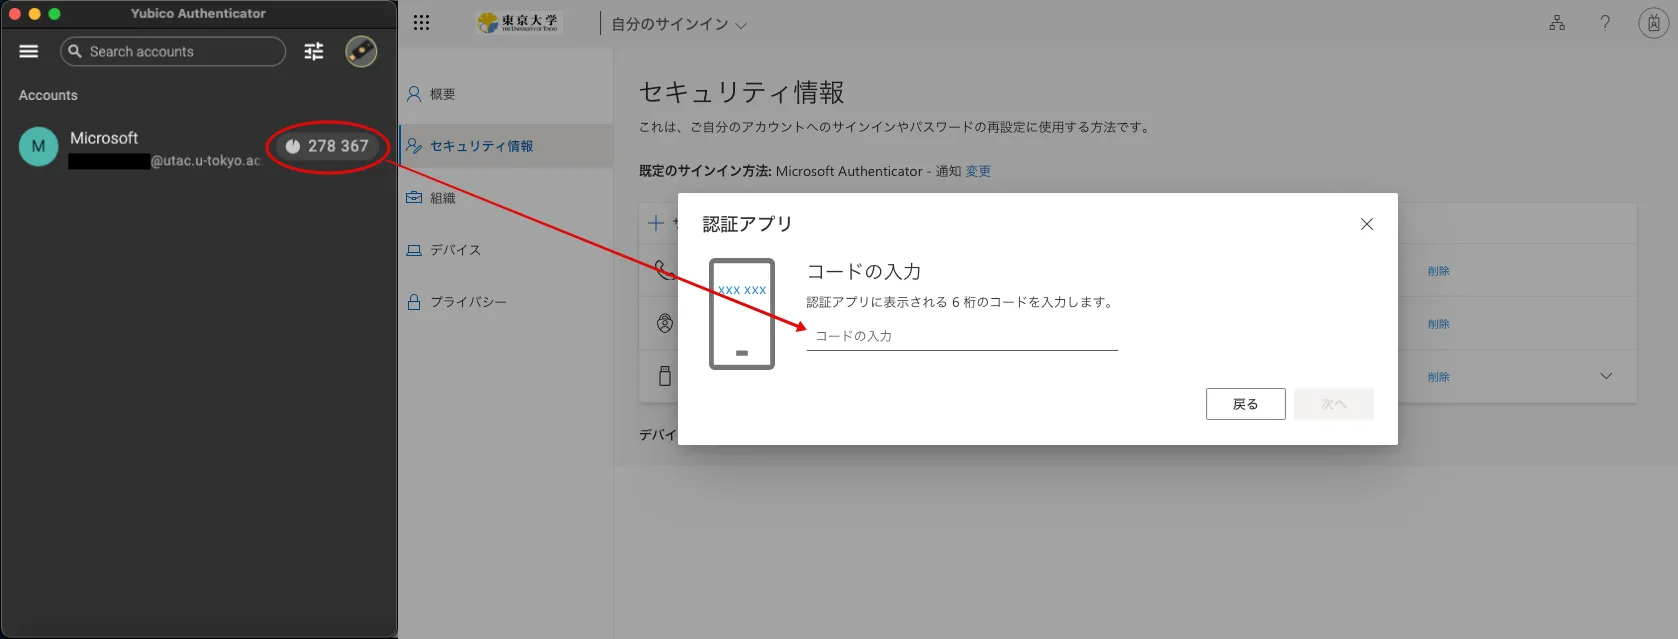
Task: Open the Yubico Authenticator hamburger menu
Action: (29, 51)
